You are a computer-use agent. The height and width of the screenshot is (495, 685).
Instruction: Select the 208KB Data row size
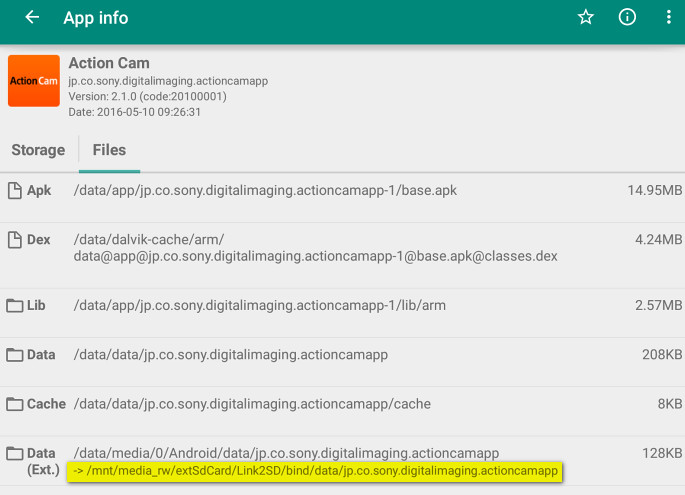[661, 355]
